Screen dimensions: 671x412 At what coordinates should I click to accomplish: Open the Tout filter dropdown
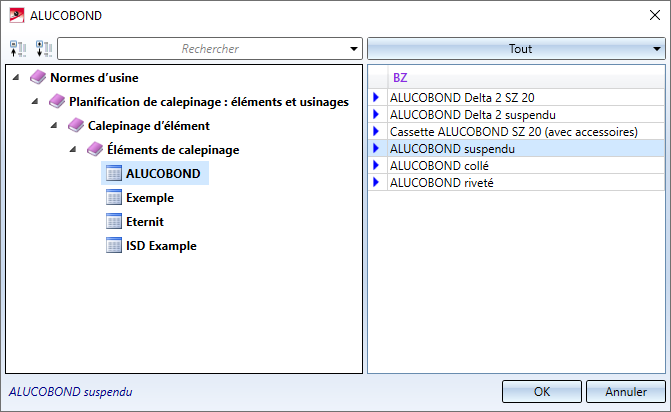point(516,49)
